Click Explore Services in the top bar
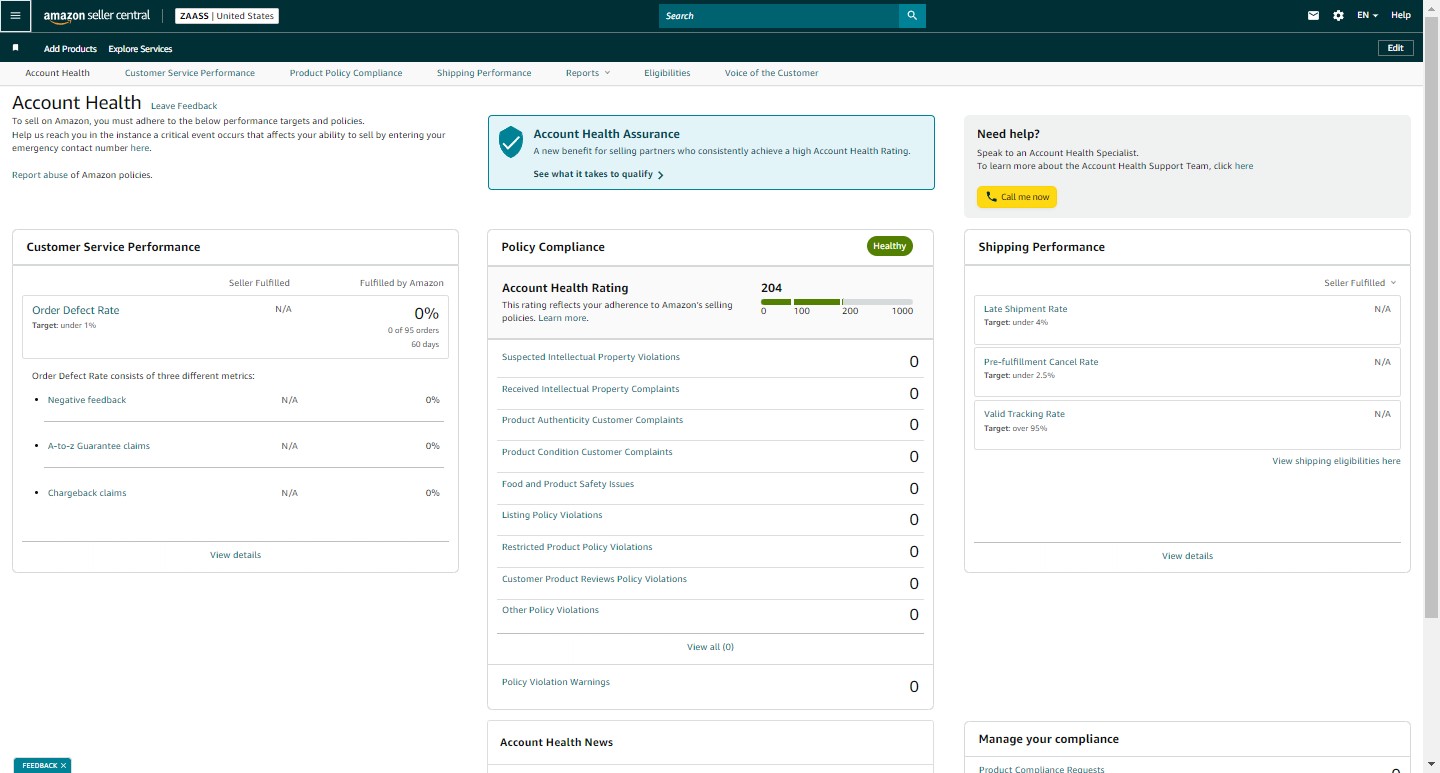 (x=140, y=49)
